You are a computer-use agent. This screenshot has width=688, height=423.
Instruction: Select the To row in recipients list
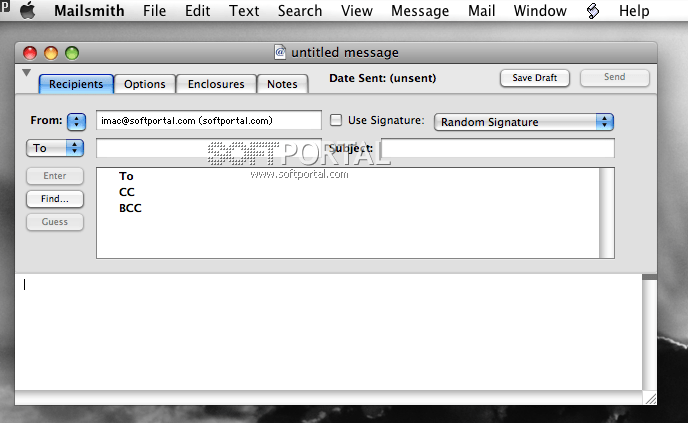(348, 176)
